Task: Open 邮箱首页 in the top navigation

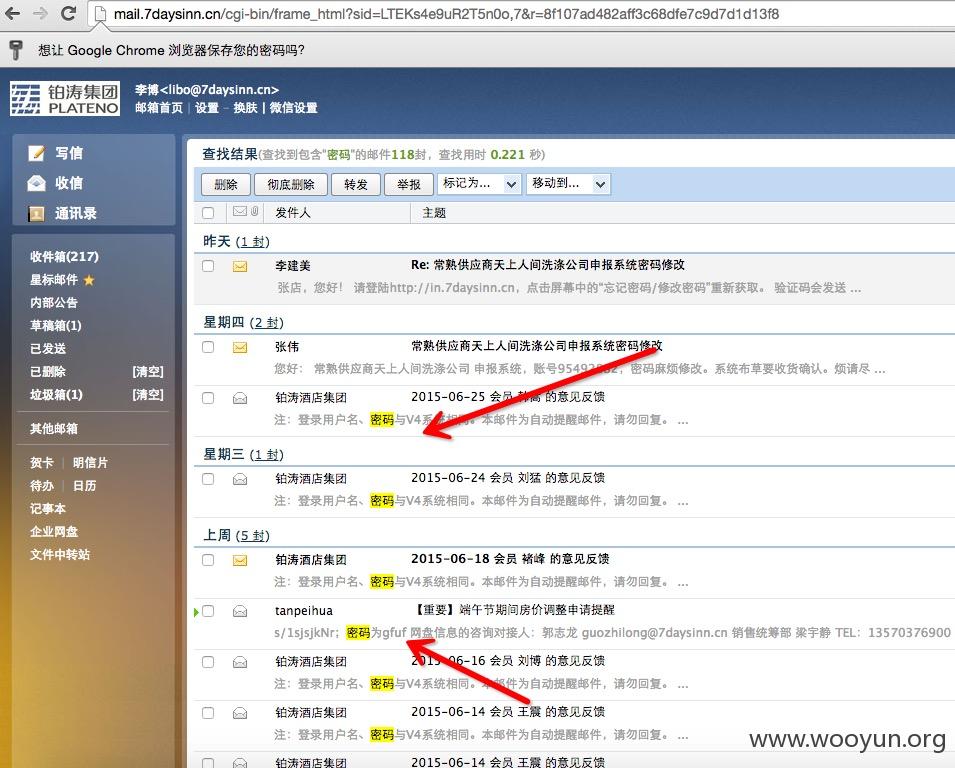Action: pyautogui.click(x=159, y=108)
